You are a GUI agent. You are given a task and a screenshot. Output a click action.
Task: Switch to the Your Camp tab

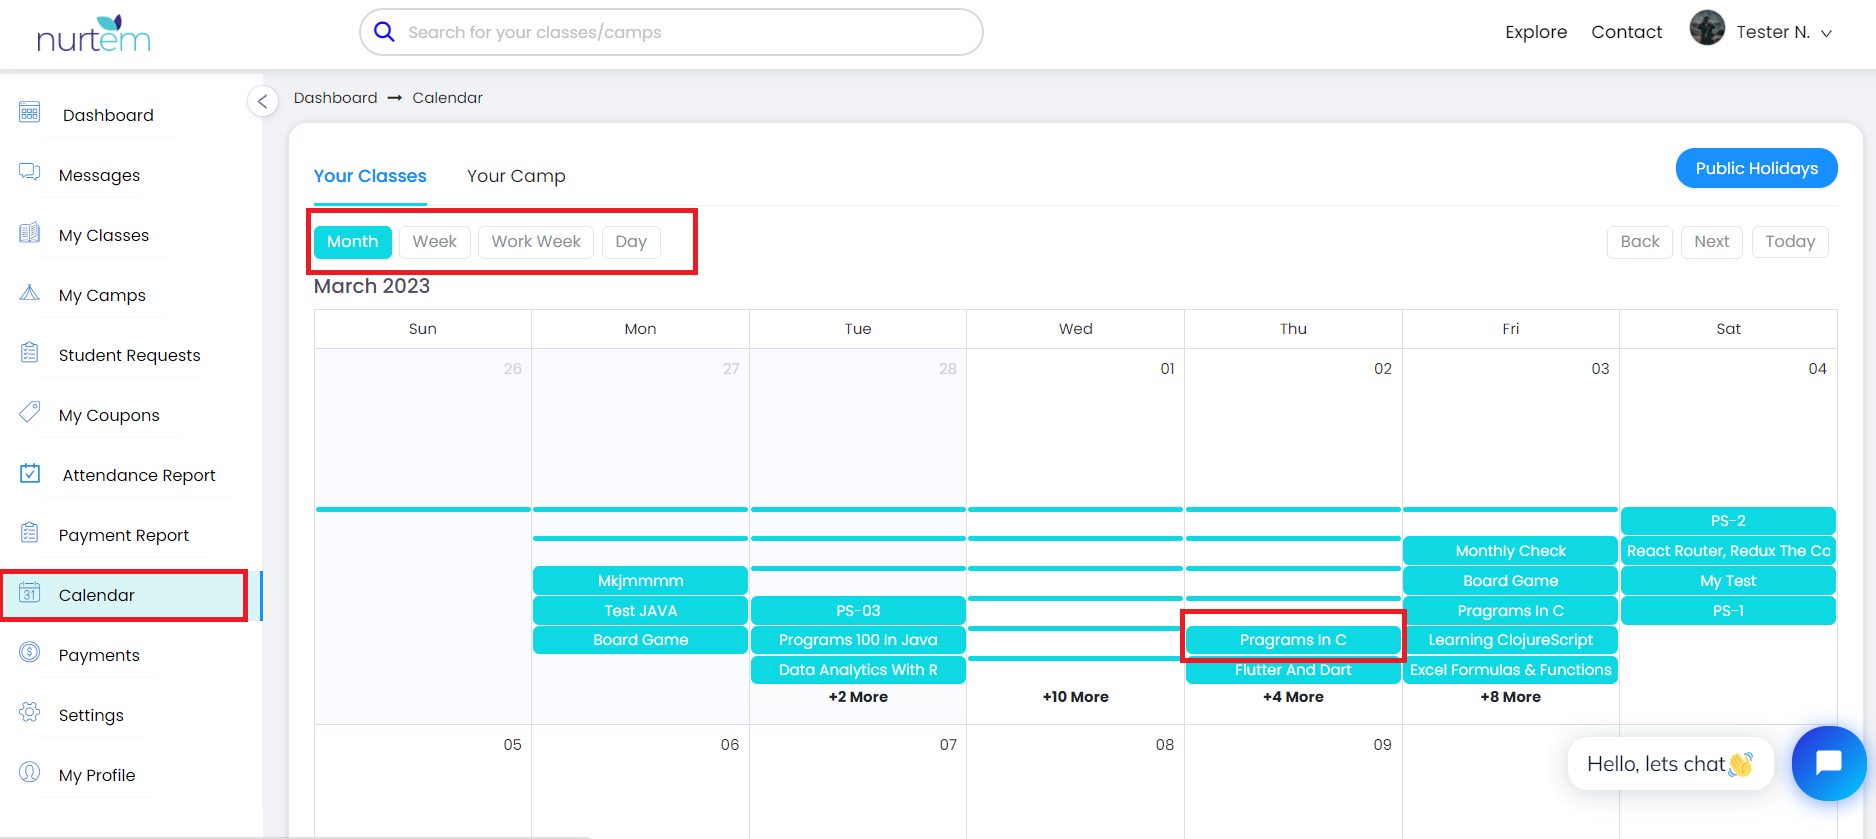pos(516,176)
